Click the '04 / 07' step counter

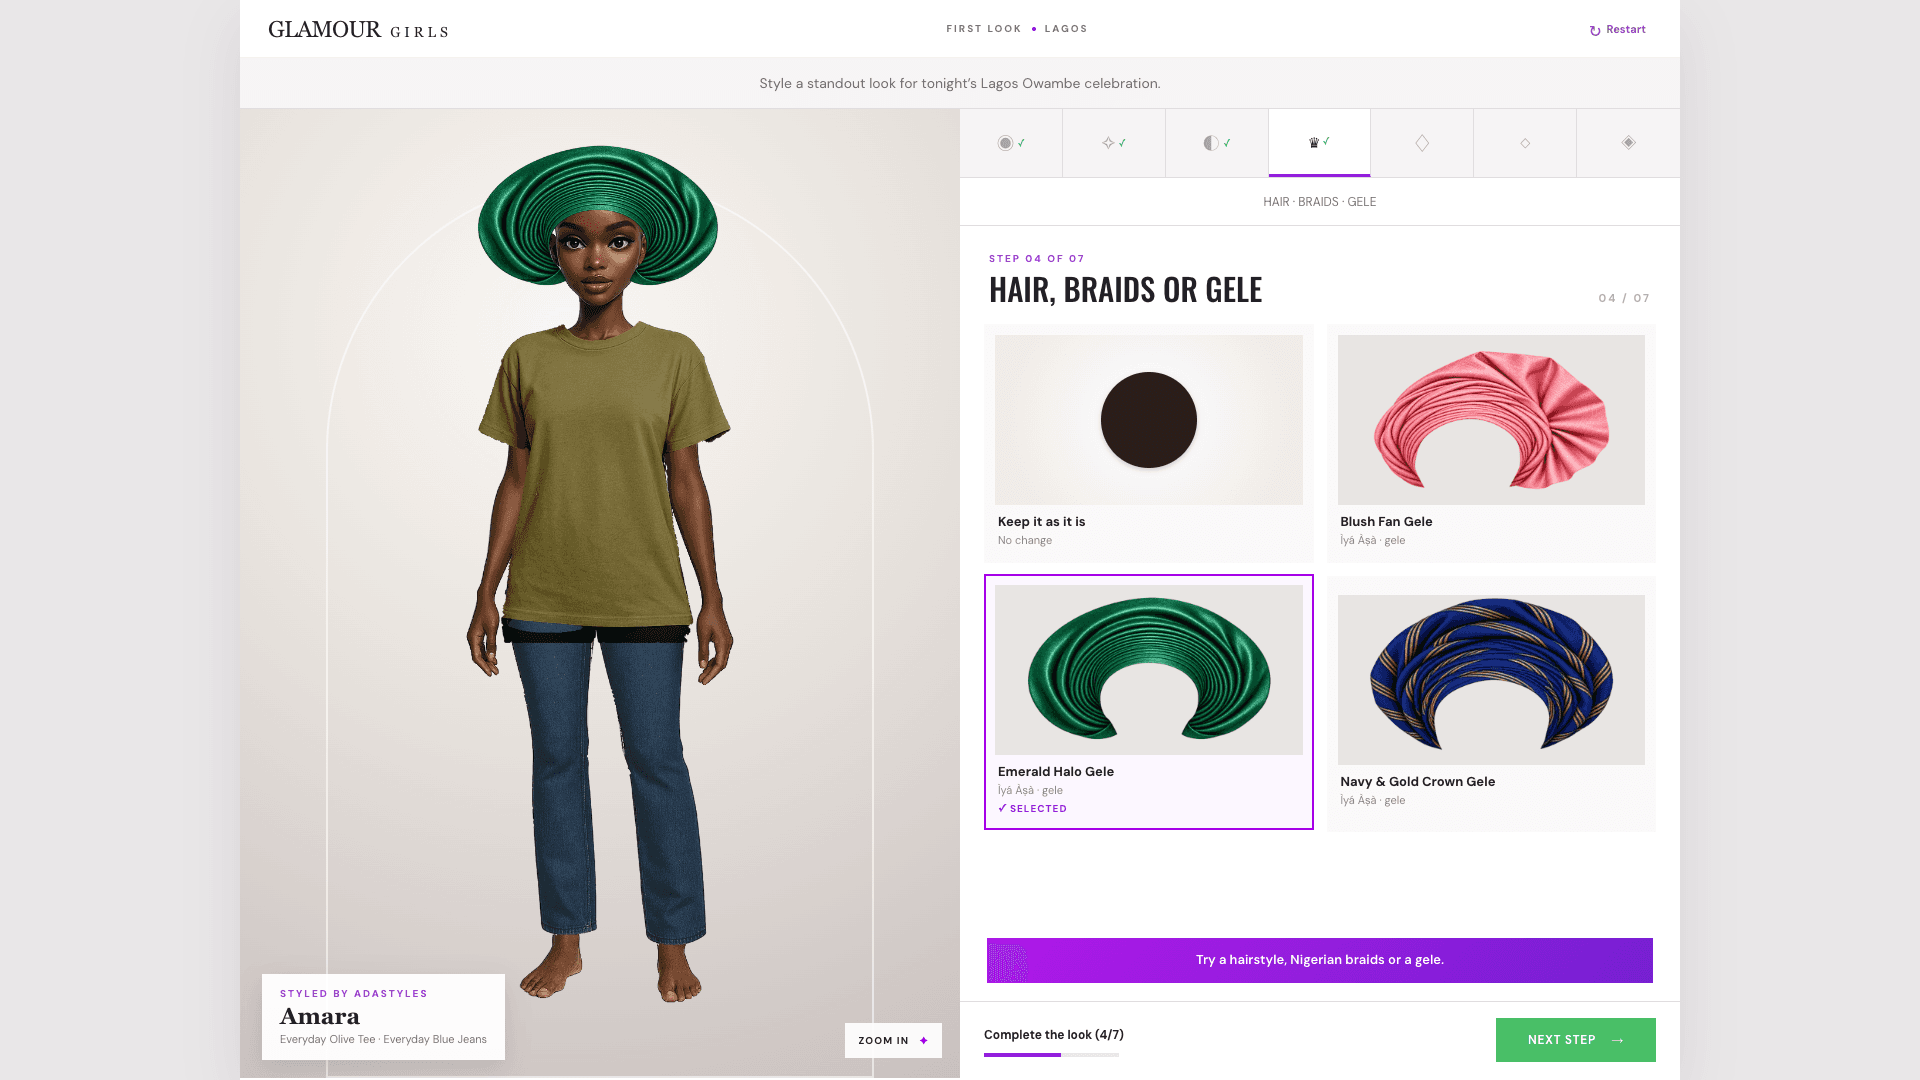1624,298
